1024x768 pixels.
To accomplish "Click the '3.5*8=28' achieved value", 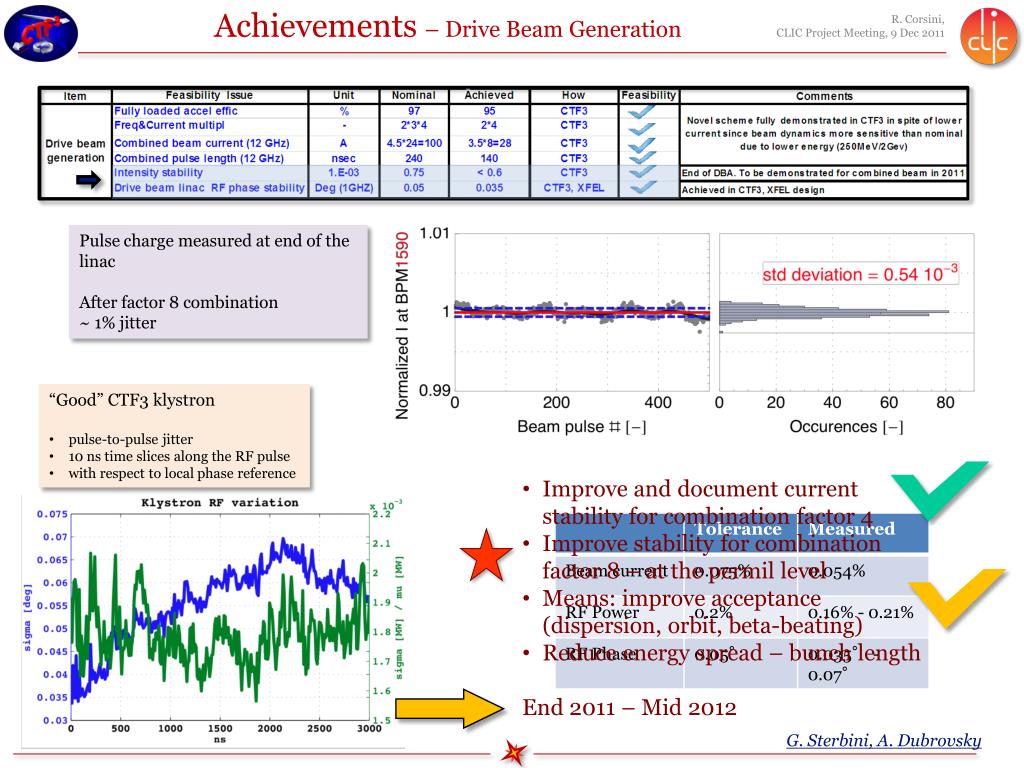I will pyautogui.click(x=489, y=143).
